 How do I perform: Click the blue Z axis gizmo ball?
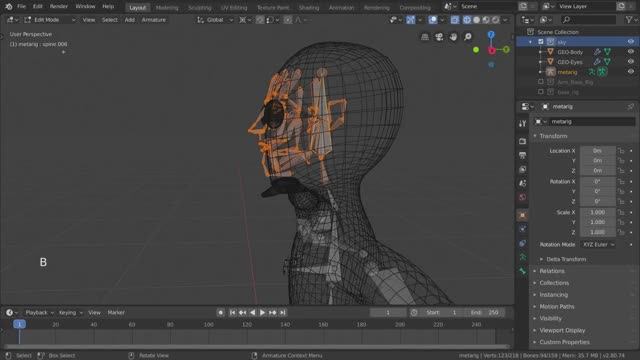click(491, 35)
